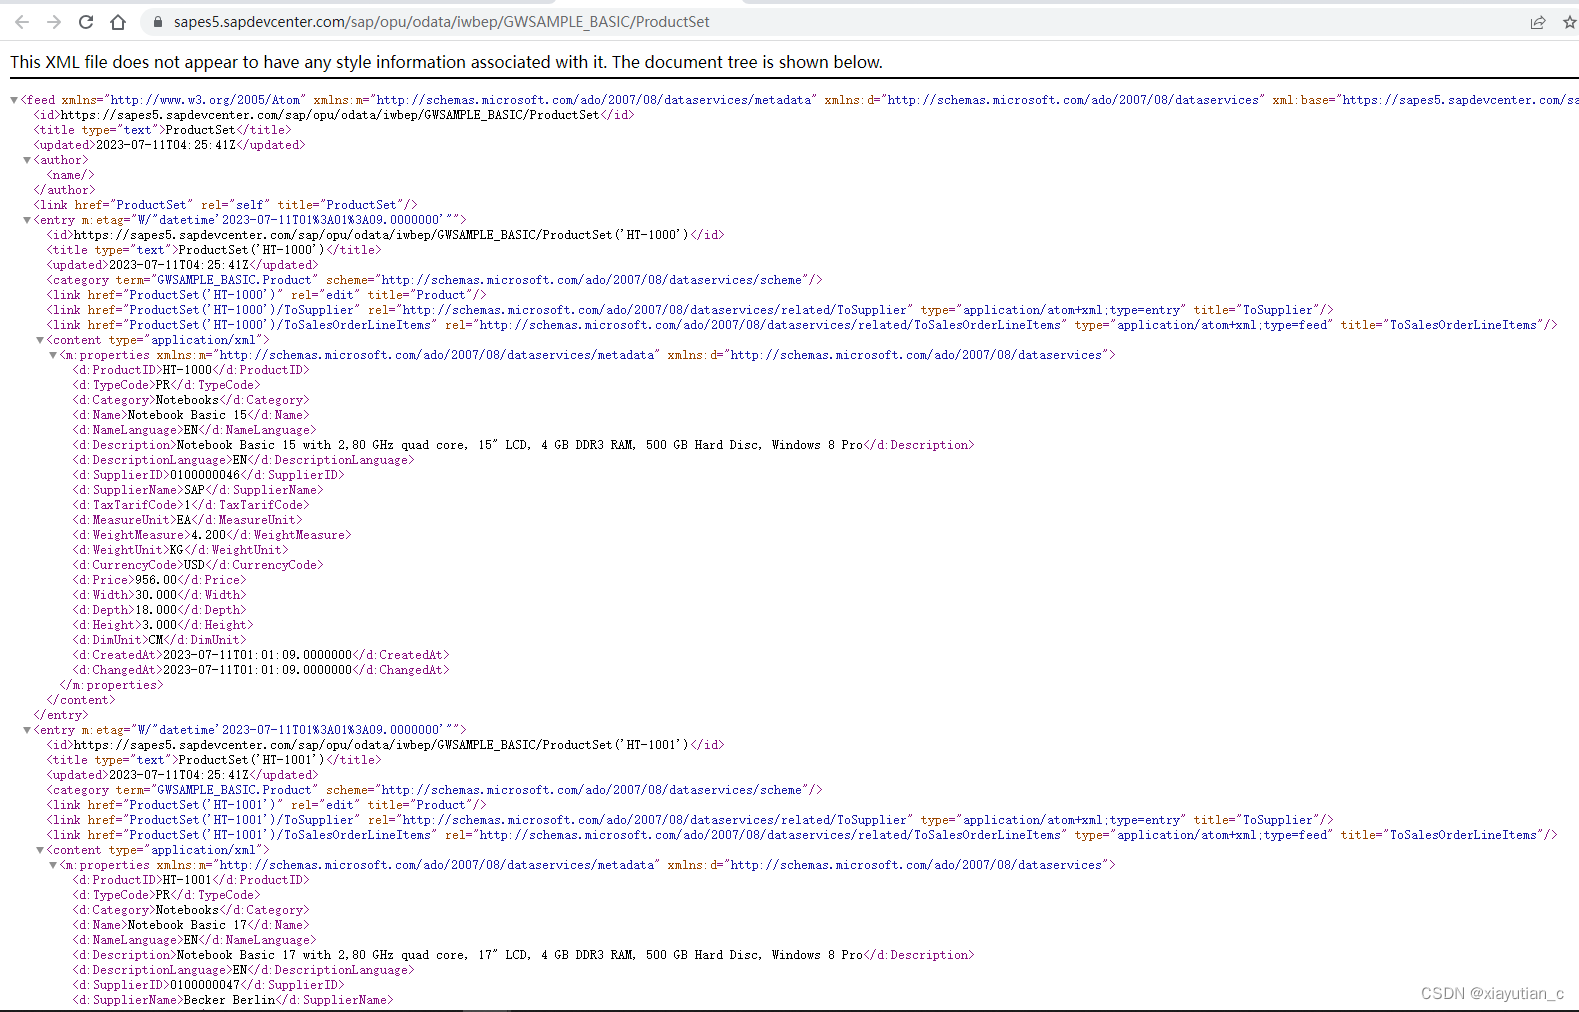Click the feed id URL ending in ProductSet

[x=330, y=115]
